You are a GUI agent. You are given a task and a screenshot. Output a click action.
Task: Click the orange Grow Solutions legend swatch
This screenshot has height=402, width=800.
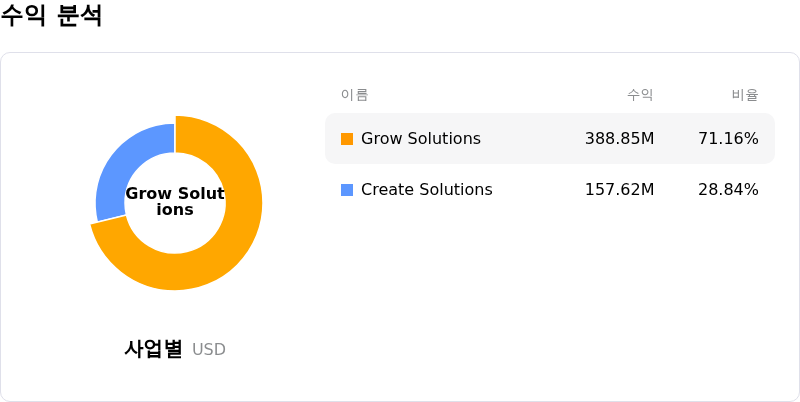(x=347, y=139)
